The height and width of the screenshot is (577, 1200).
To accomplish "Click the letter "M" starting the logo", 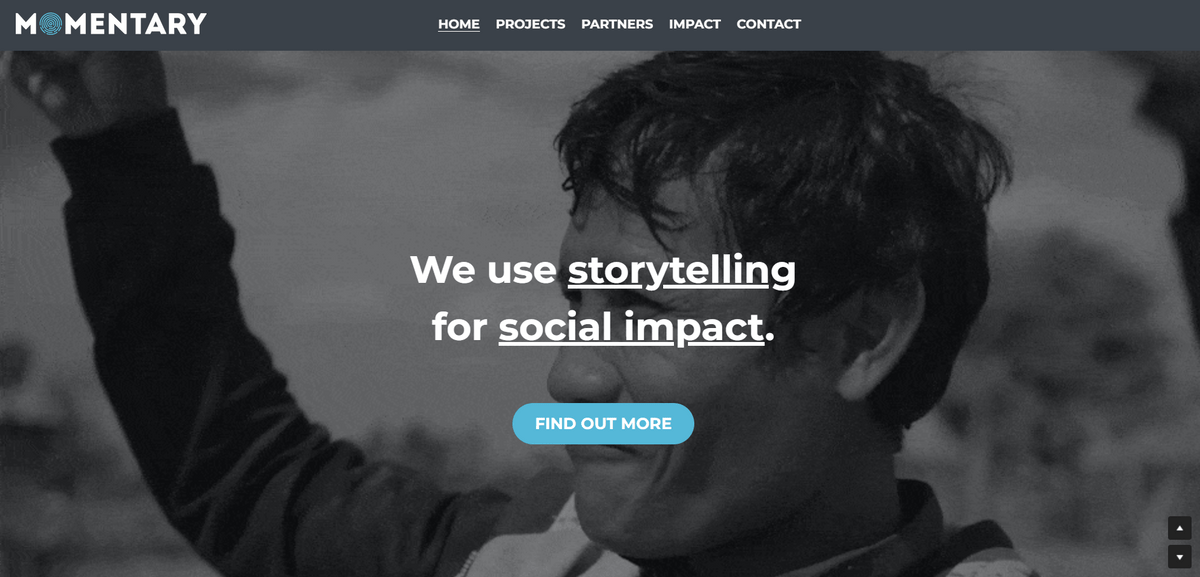I will click(26, 24).
